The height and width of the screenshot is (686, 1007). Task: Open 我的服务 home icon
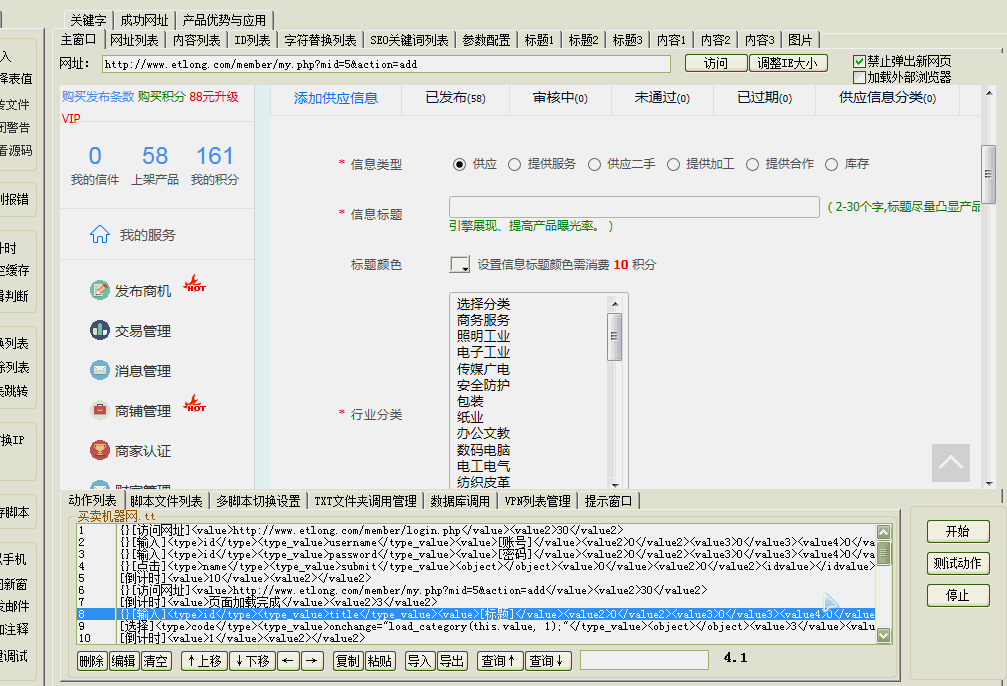[x=100, y=234]
